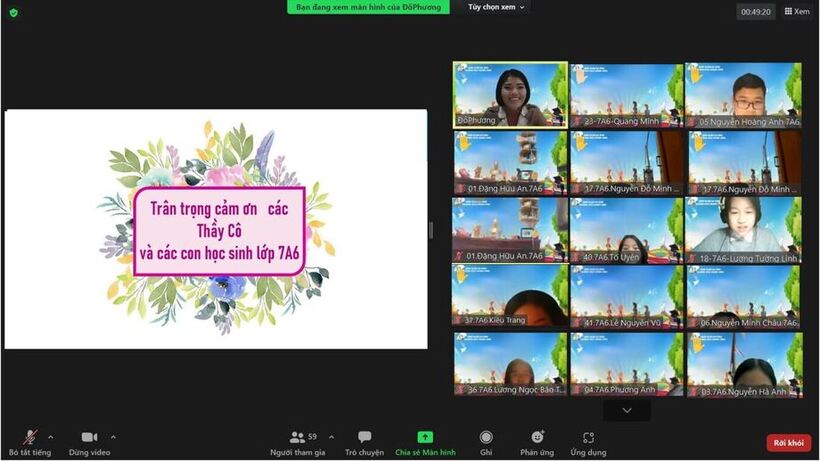This screenshot has width=820, height=461.
Task: Open the Tùy chọn xem dropdown menu
Action: pos(496,7)
